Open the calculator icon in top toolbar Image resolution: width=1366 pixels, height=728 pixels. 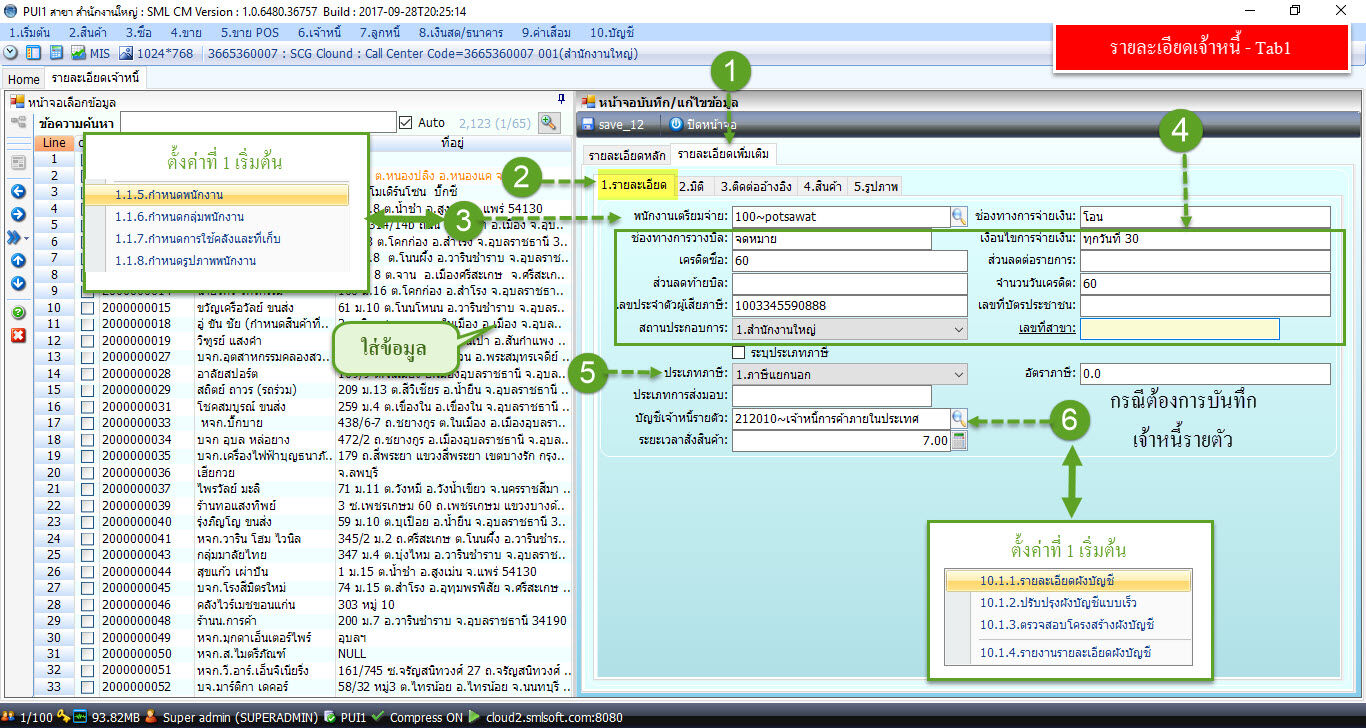[x=56, y=53]
